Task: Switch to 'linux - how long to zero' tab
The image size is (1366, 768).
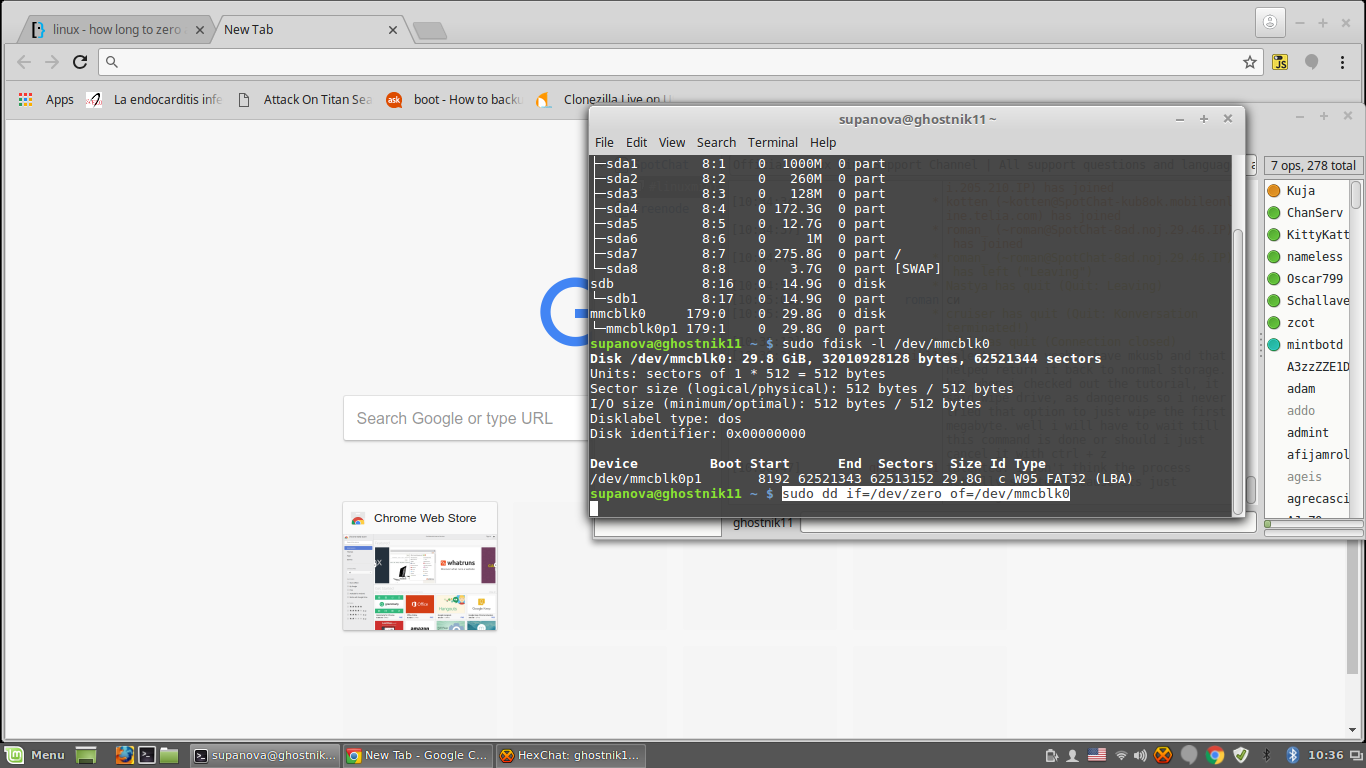Action: (x=113, y=30)
